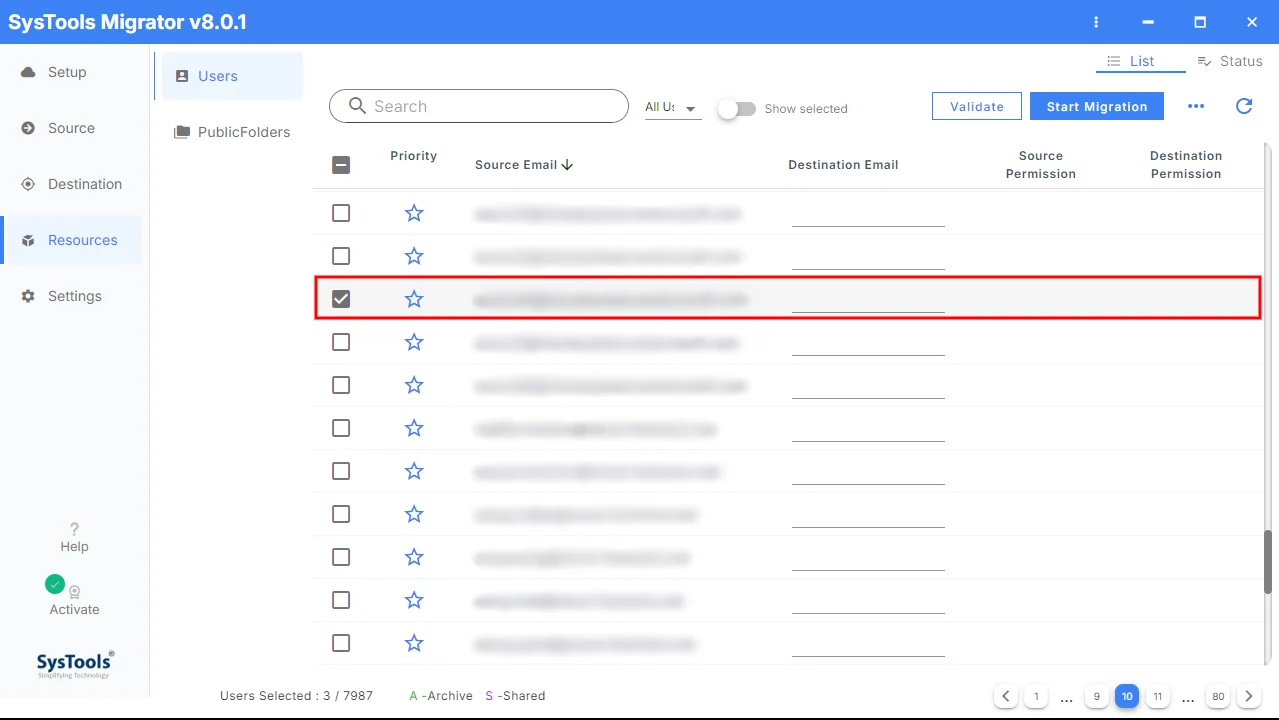Click Start Migration button

pyautogui.click(x=1097, y=106)
